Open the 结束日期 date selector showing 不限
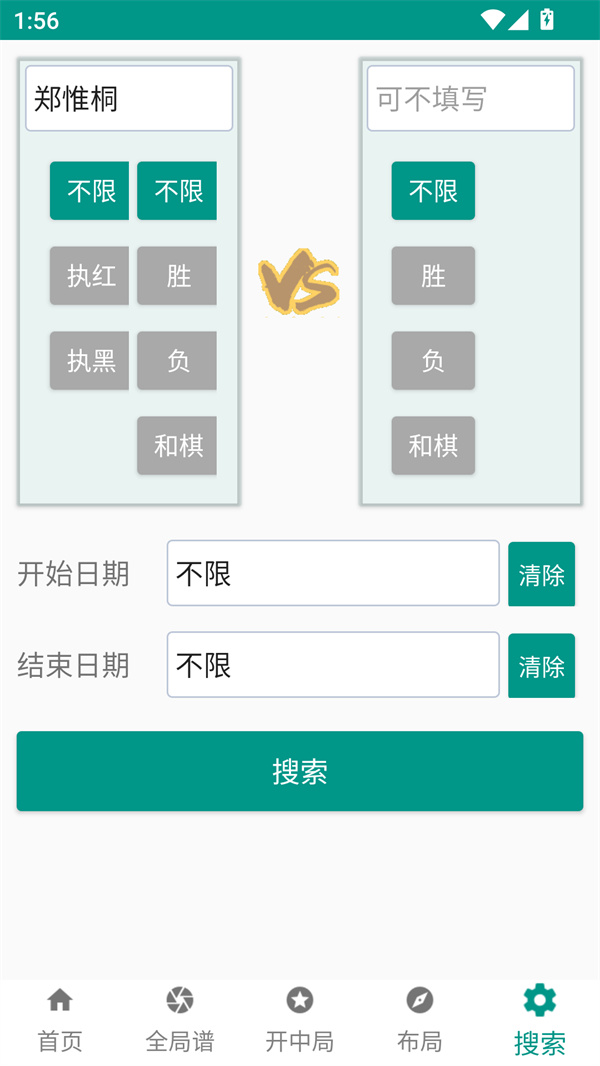Viewport: 600px width, 1066px height. (333, 665)
